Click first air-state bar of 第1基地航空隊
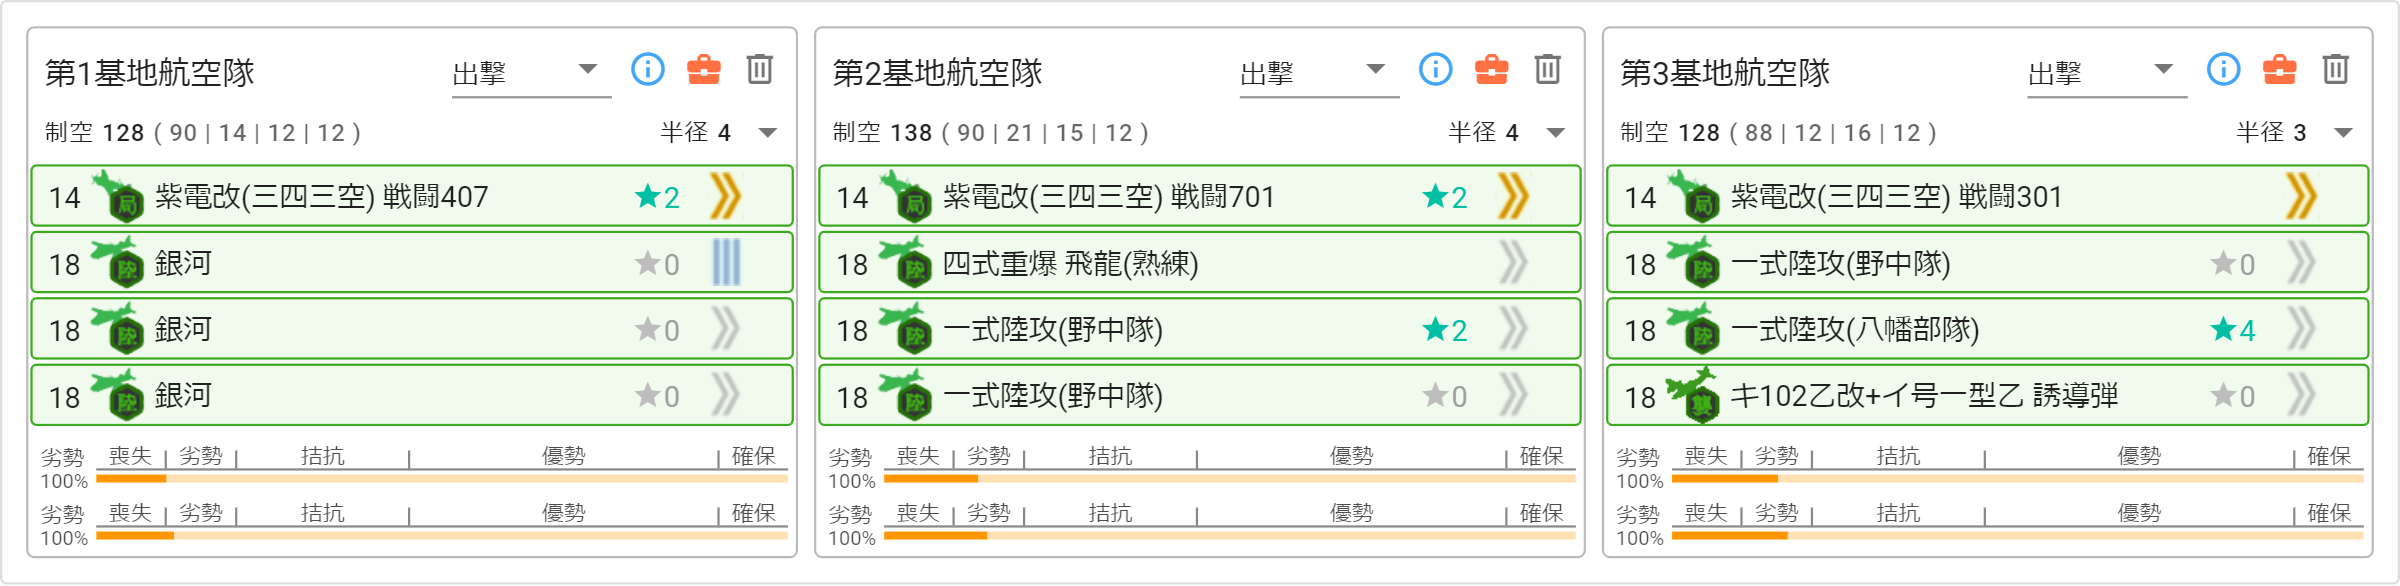Viewport: 2400px width, 586px height. pyautogui.click(x=442, y=479)
